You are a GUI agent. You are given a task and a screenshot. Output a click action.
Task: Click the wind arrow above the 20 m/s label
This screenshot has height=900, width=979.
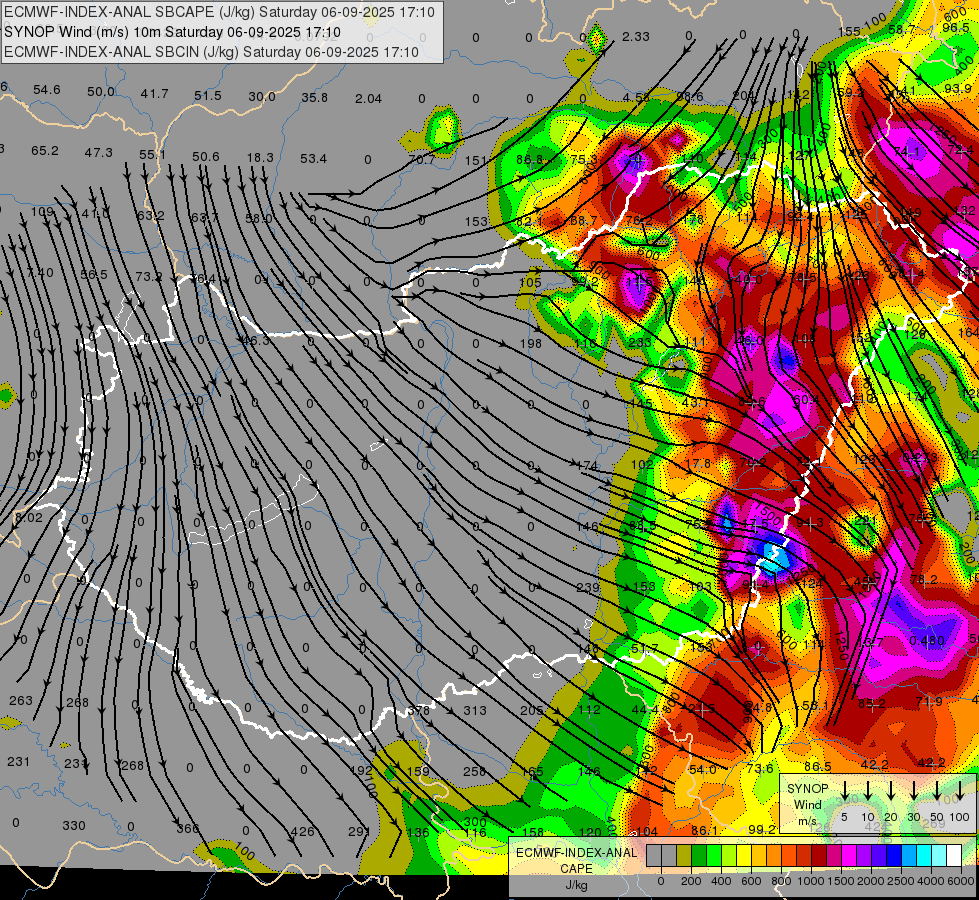coord(891,791)
